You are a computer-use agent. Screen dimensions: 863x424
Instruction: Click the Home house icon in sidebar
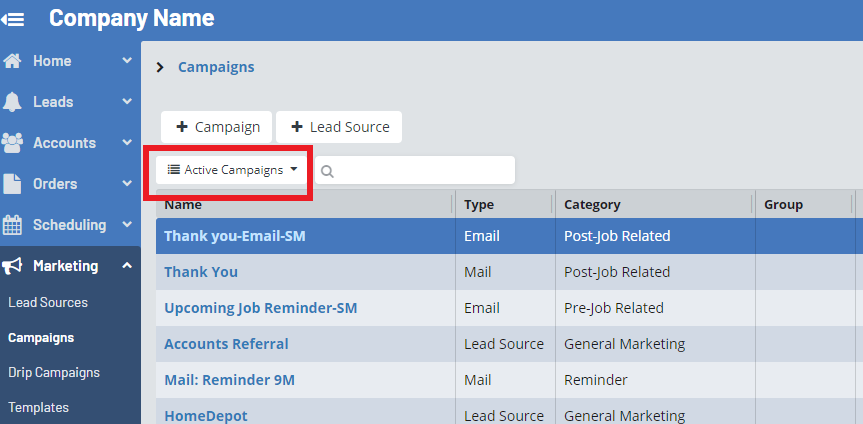click(13, 61)
